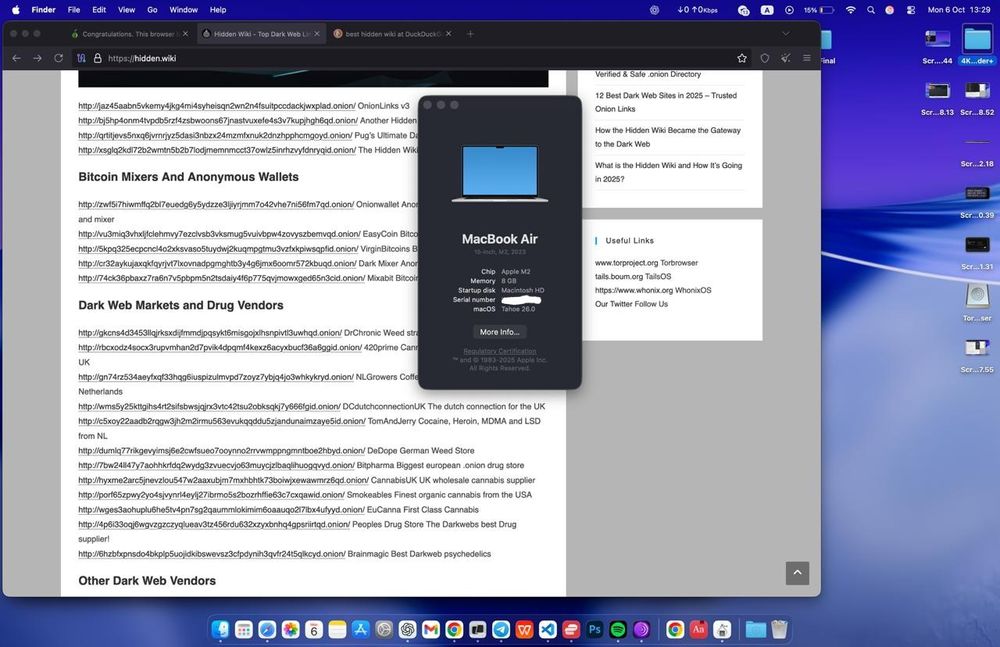Open 12 Best Dark Web Sites in 2025 article
The height and width of the screenshot is (647, 1000).
click(666, 102)
